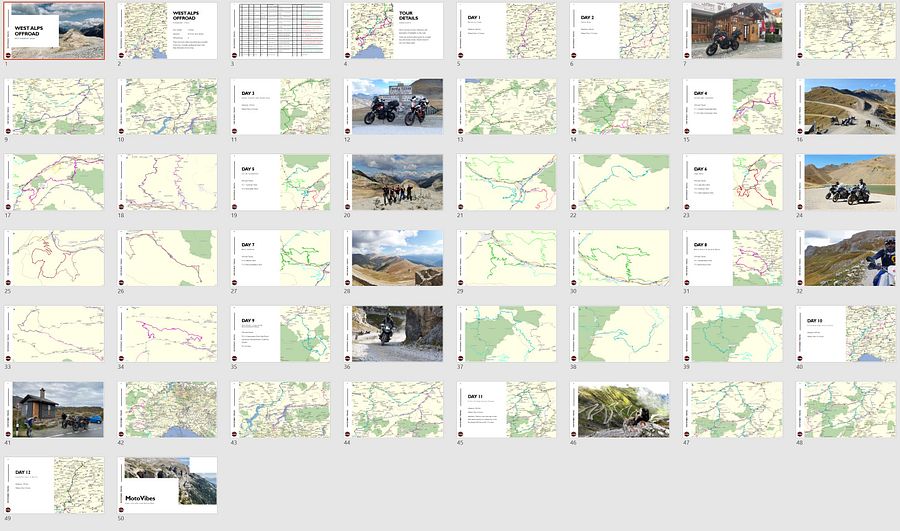Select map slide number 10
The width and height of the screenshot is (900, 531).
168,107
